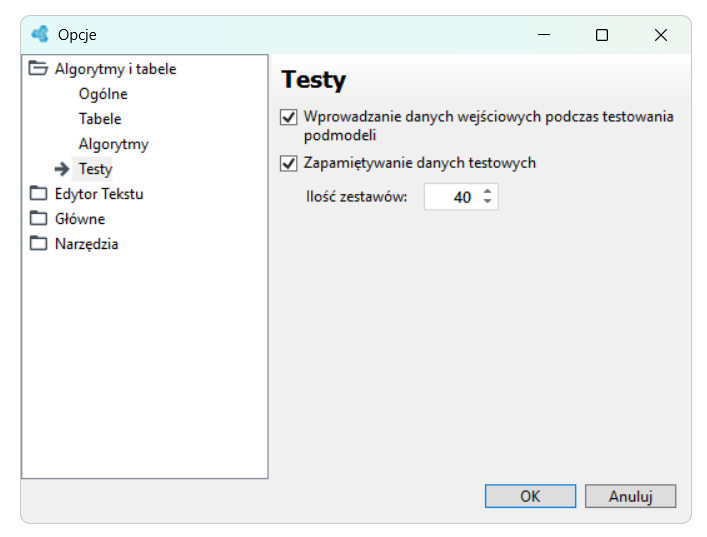
Task: Uncheck Zapamiętywanie danych testowych checkbox
Action: [x=289, y=163]
